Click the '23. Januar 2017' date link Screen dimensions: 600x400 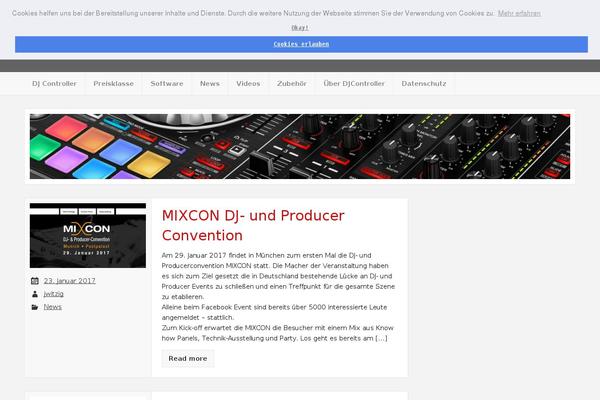[70, 281]
